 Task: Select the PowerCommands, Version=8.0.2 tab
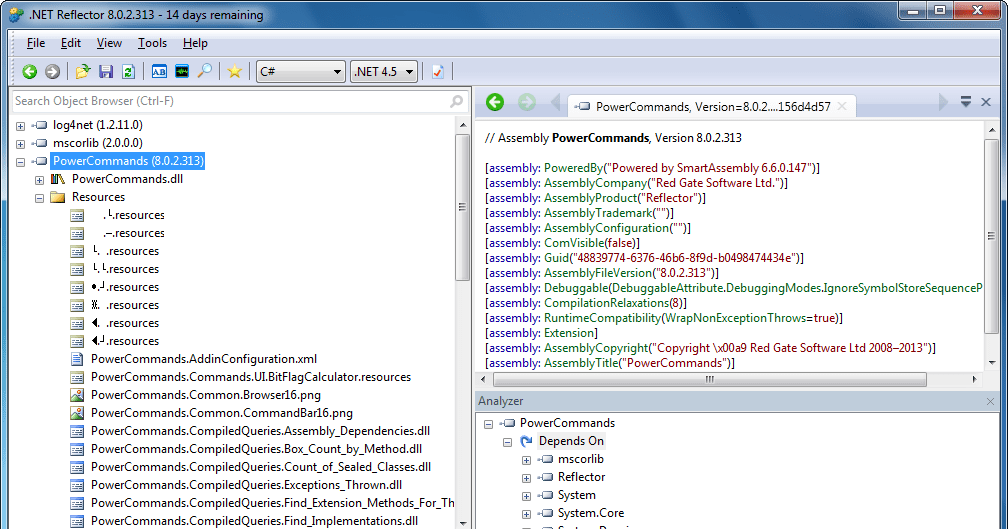pyautogui.click(x=712, y=107)
